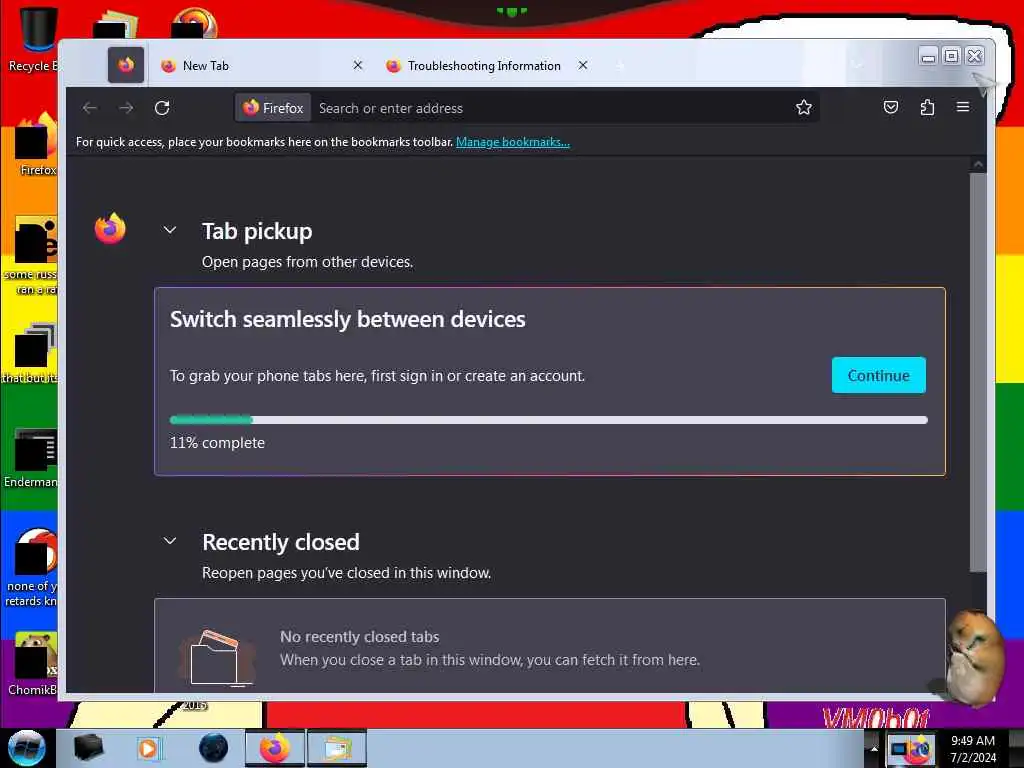Viewport: 1024px width, 768px height.
Task: Close the Troubleshooting Information tab
Action: pos(583,65)
